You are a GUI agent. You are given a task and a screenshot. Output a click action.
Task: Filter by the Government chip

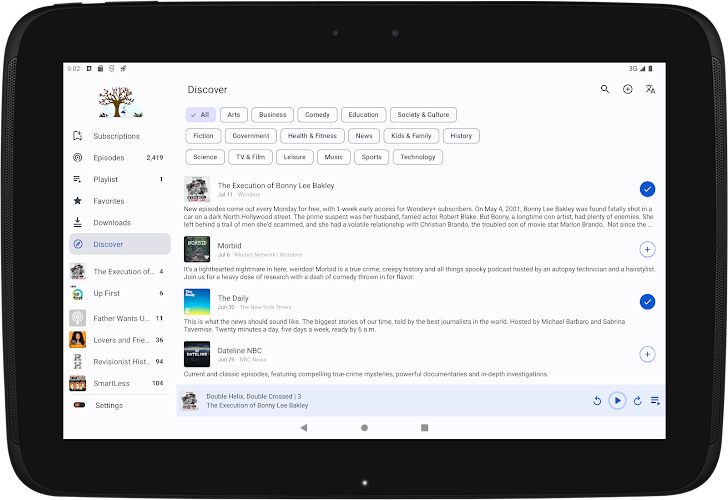pyautogui.click(x=251, y=136)
